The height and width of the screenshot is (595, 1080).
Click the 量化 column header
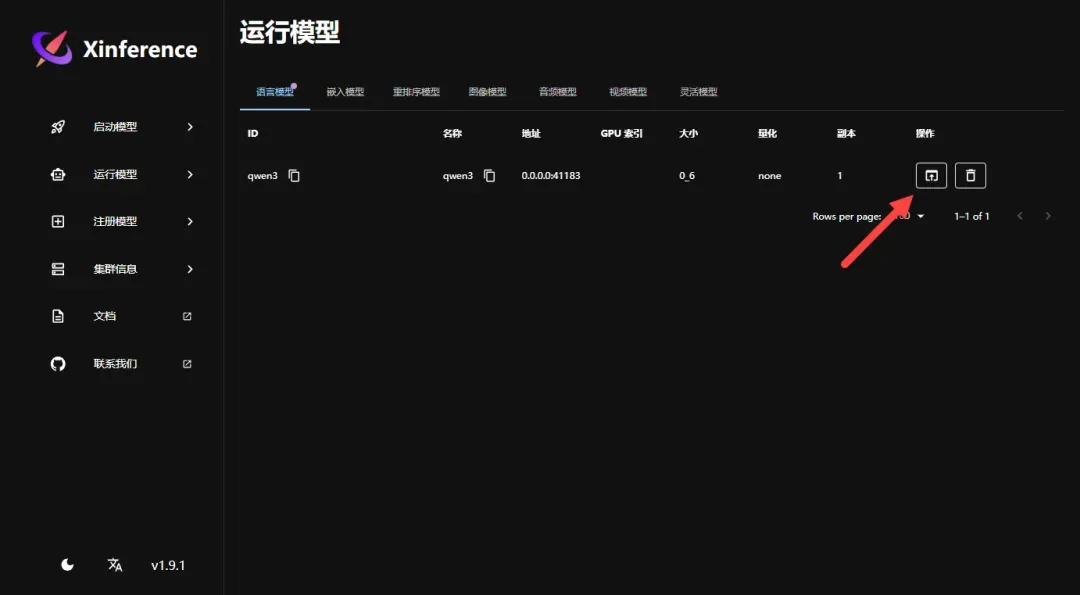[767, 134]
